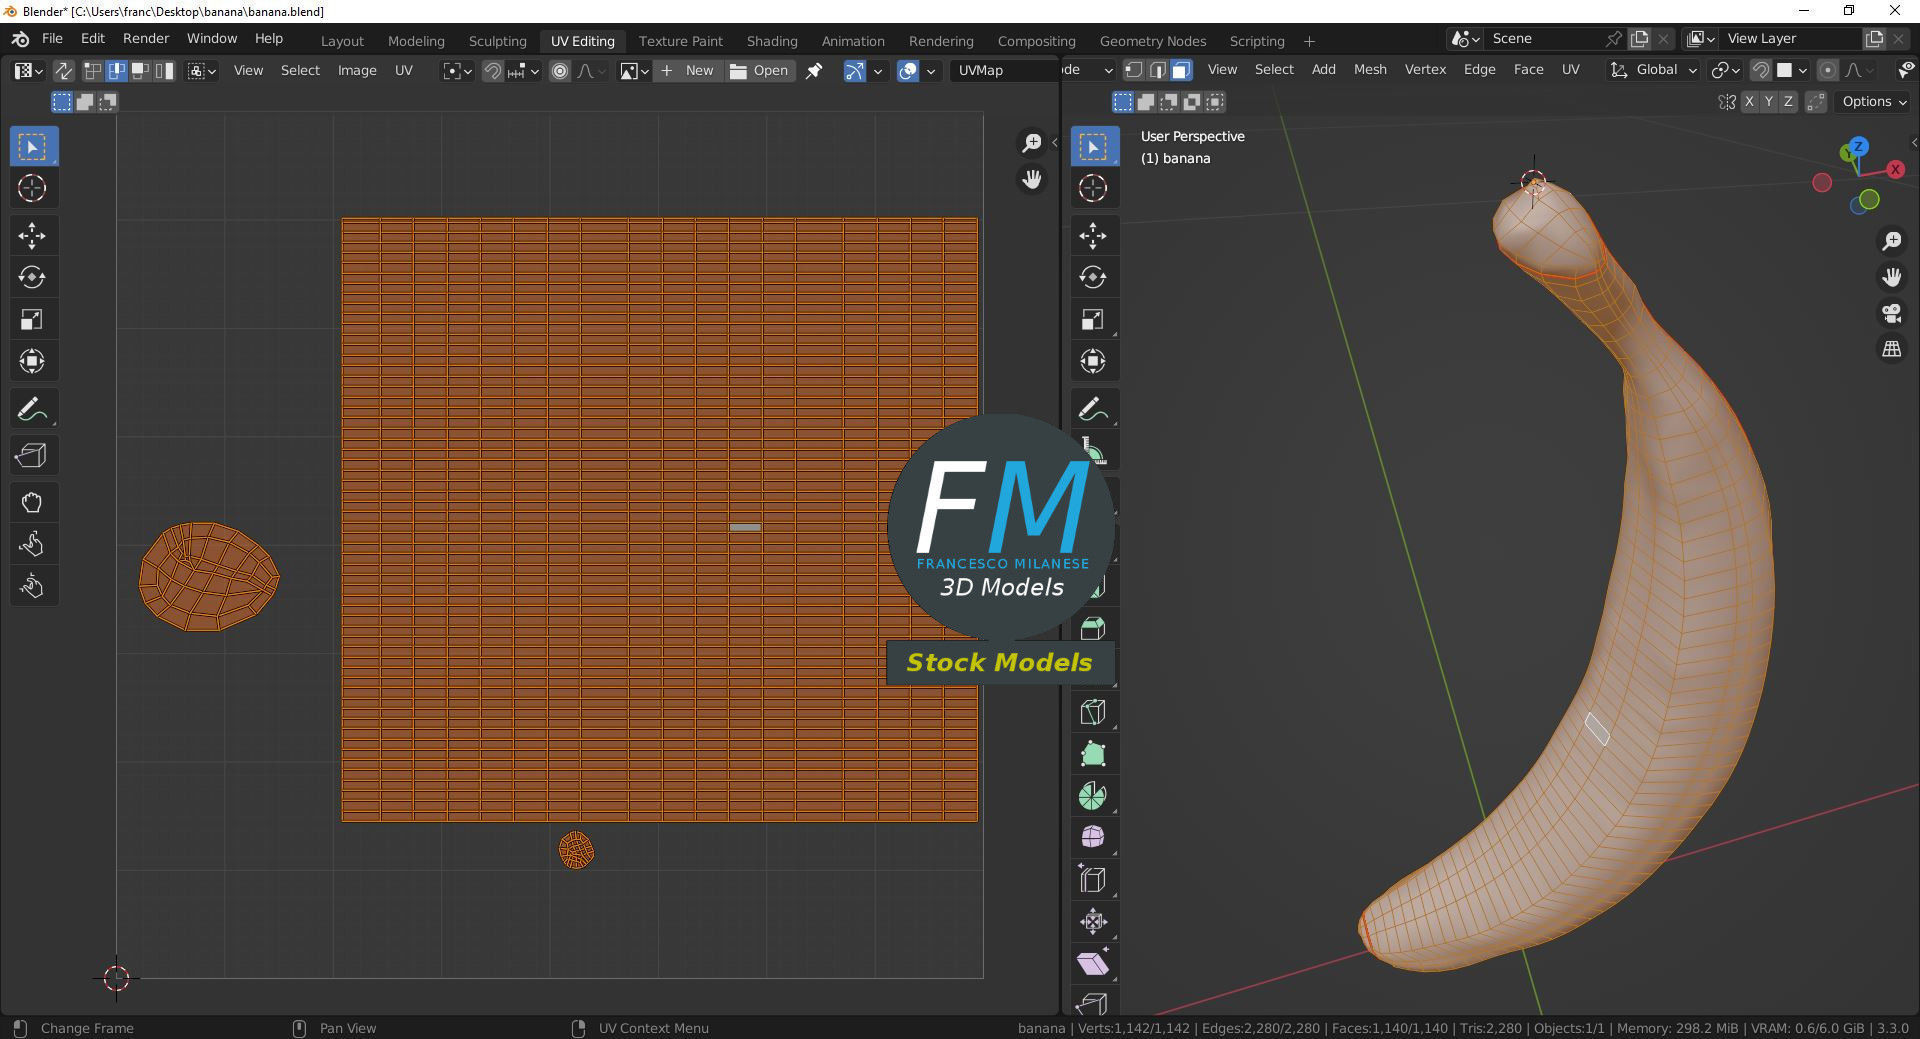The image size is (1920, 1039).
Task: Open the UV editor type dropdown
Action: click(x=28, y=71)
